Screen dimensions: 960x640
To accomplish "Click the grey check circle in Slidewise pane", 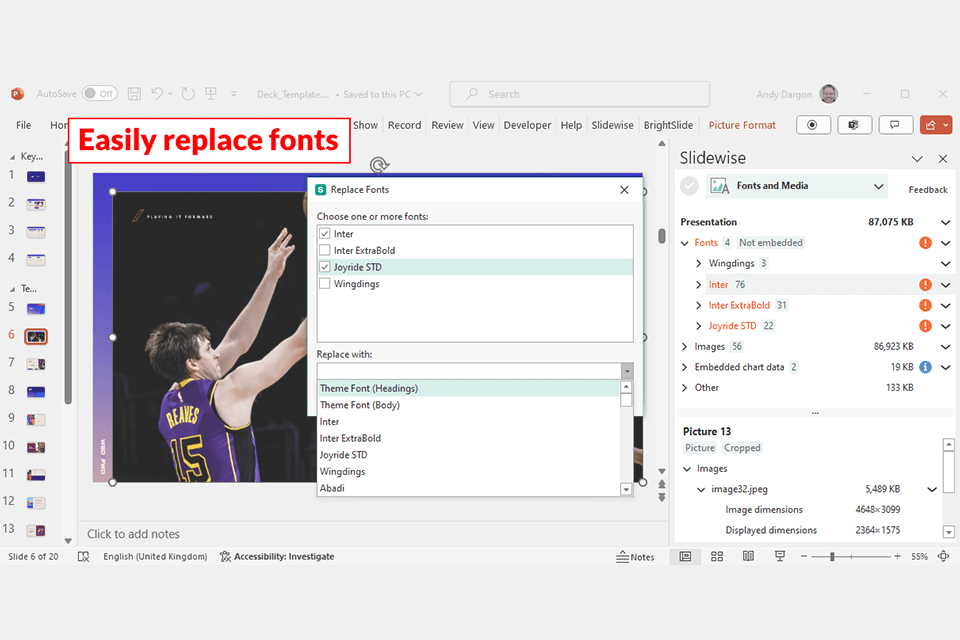I will [x=689, y=186].
